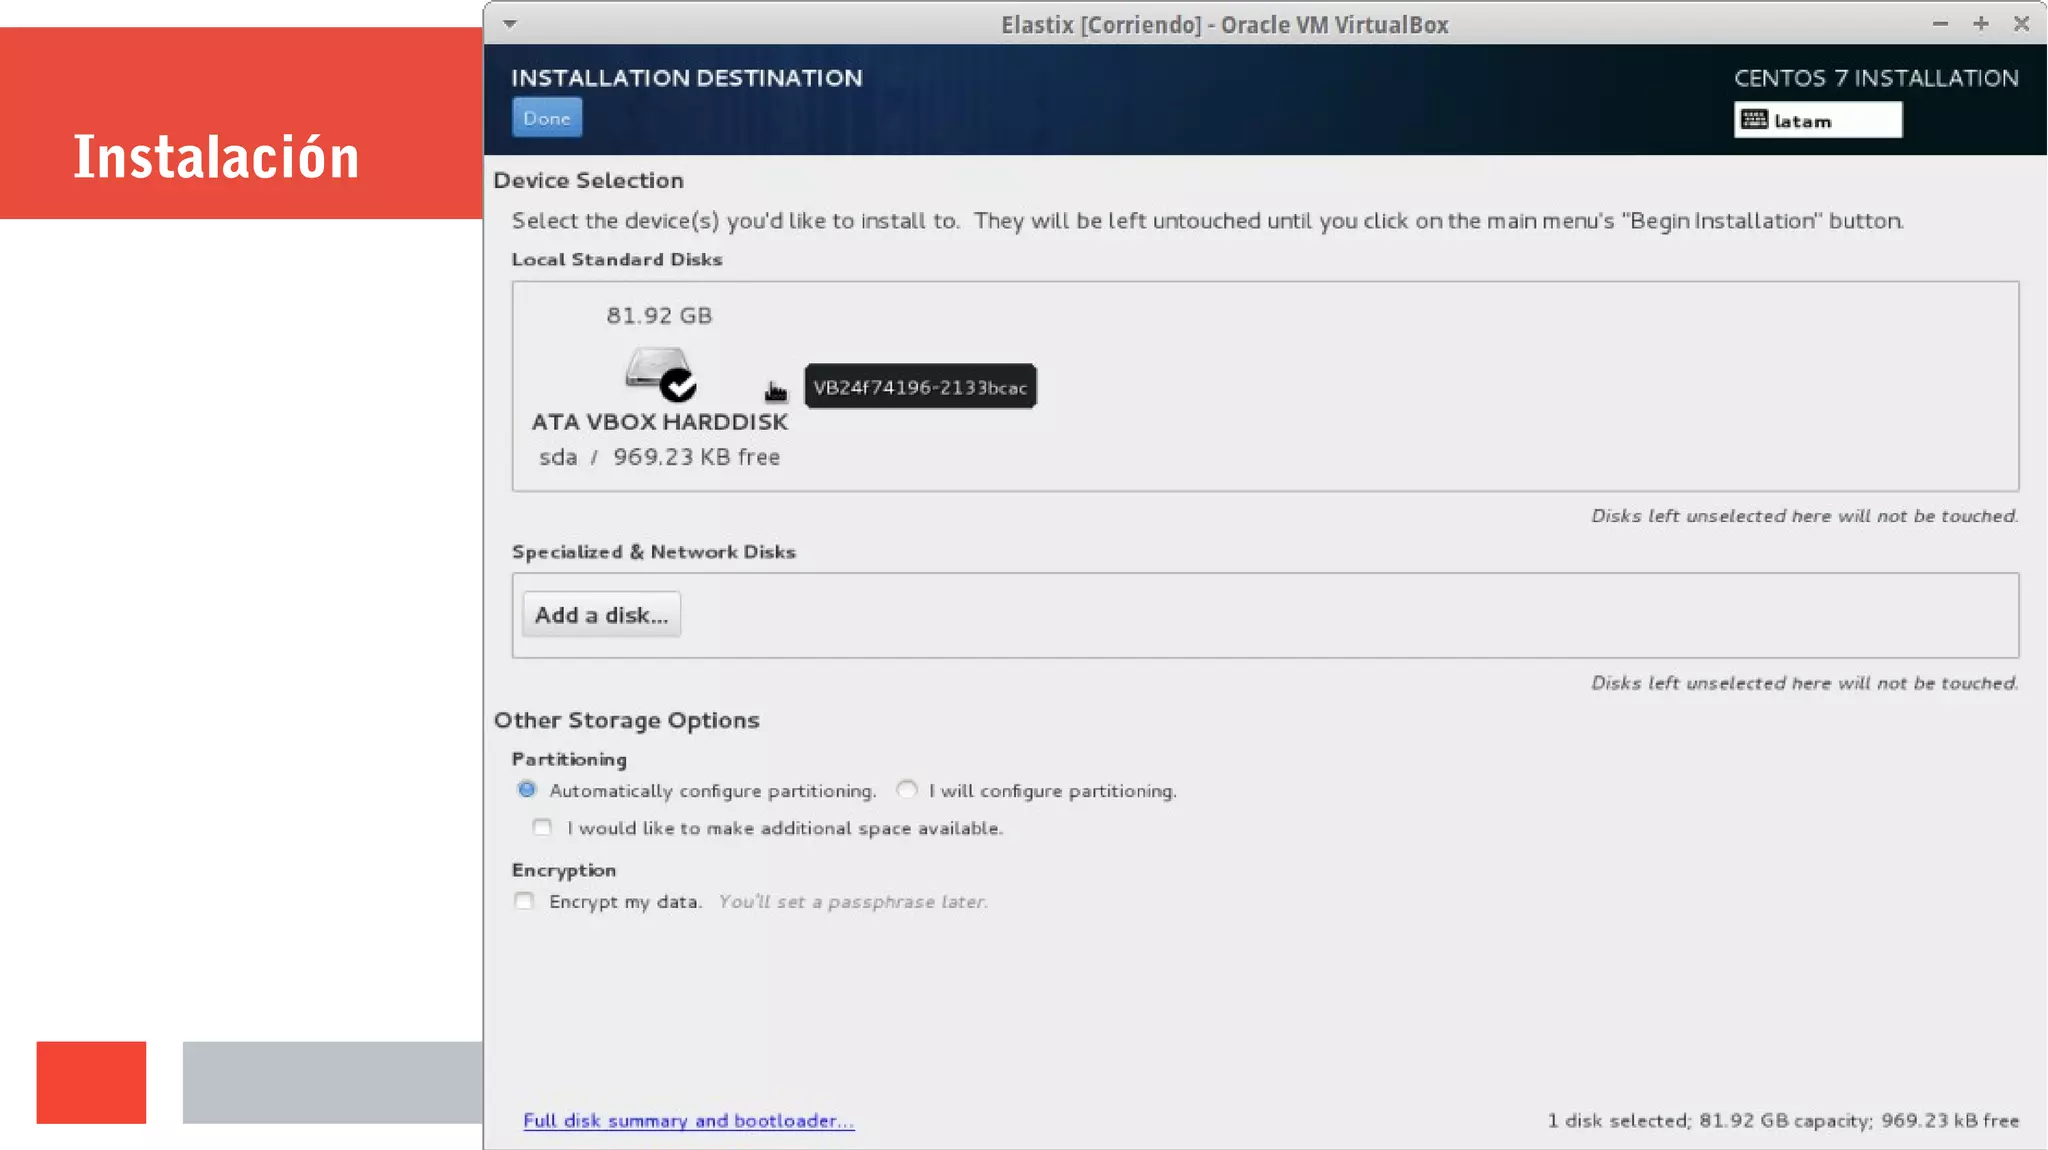This screenshot has height=1150, width=2048.
Task: Select I will configure partitioning
Action: coord(907,790)
